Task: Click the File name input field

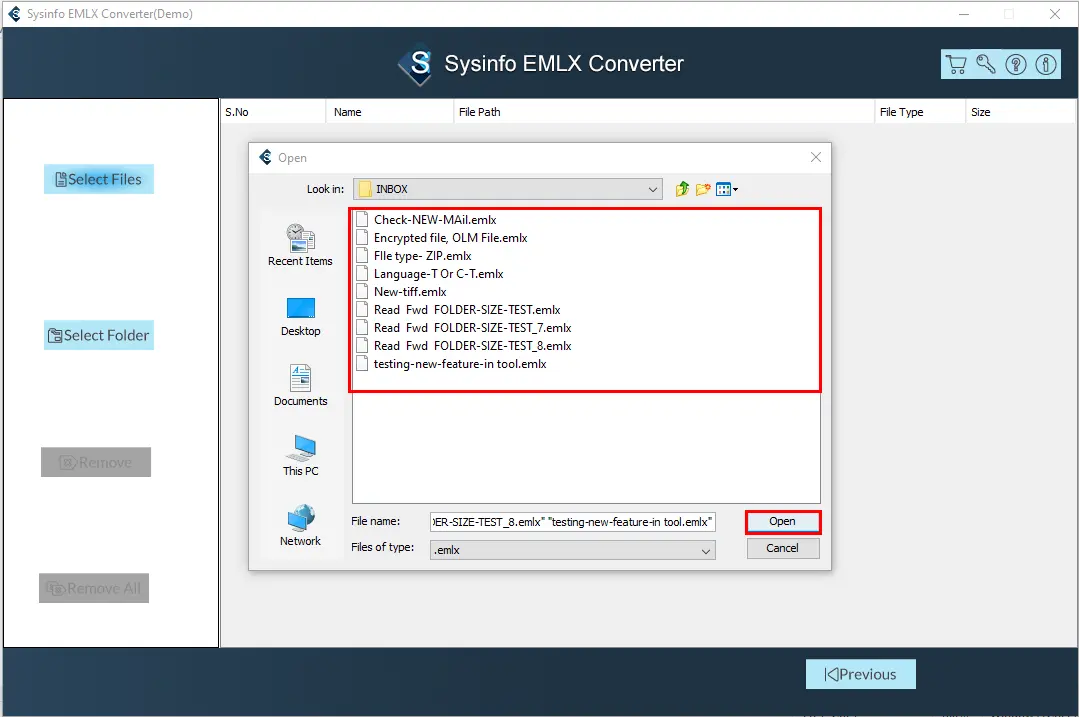Action: point(573,522)
